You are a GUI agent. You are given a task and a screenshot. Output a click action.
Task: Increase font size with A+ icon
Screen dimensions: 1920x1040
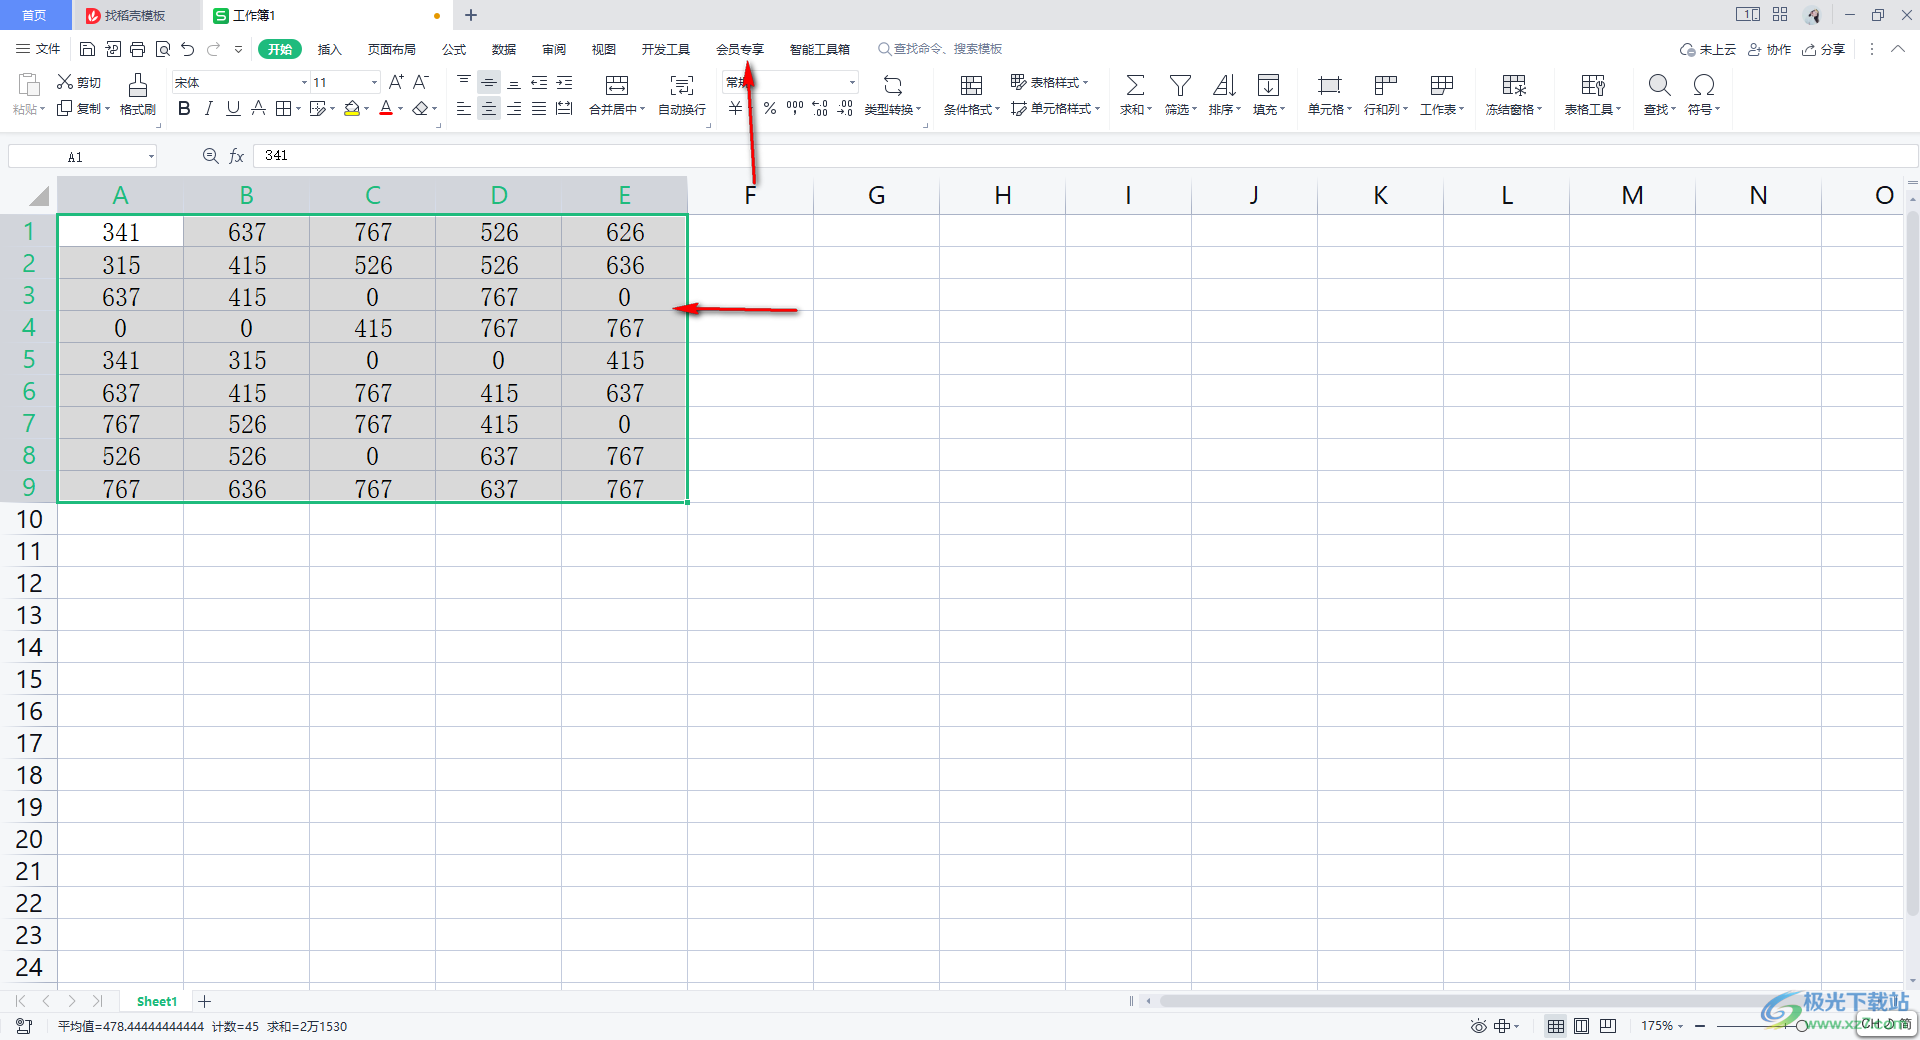[x=396, y=82]
